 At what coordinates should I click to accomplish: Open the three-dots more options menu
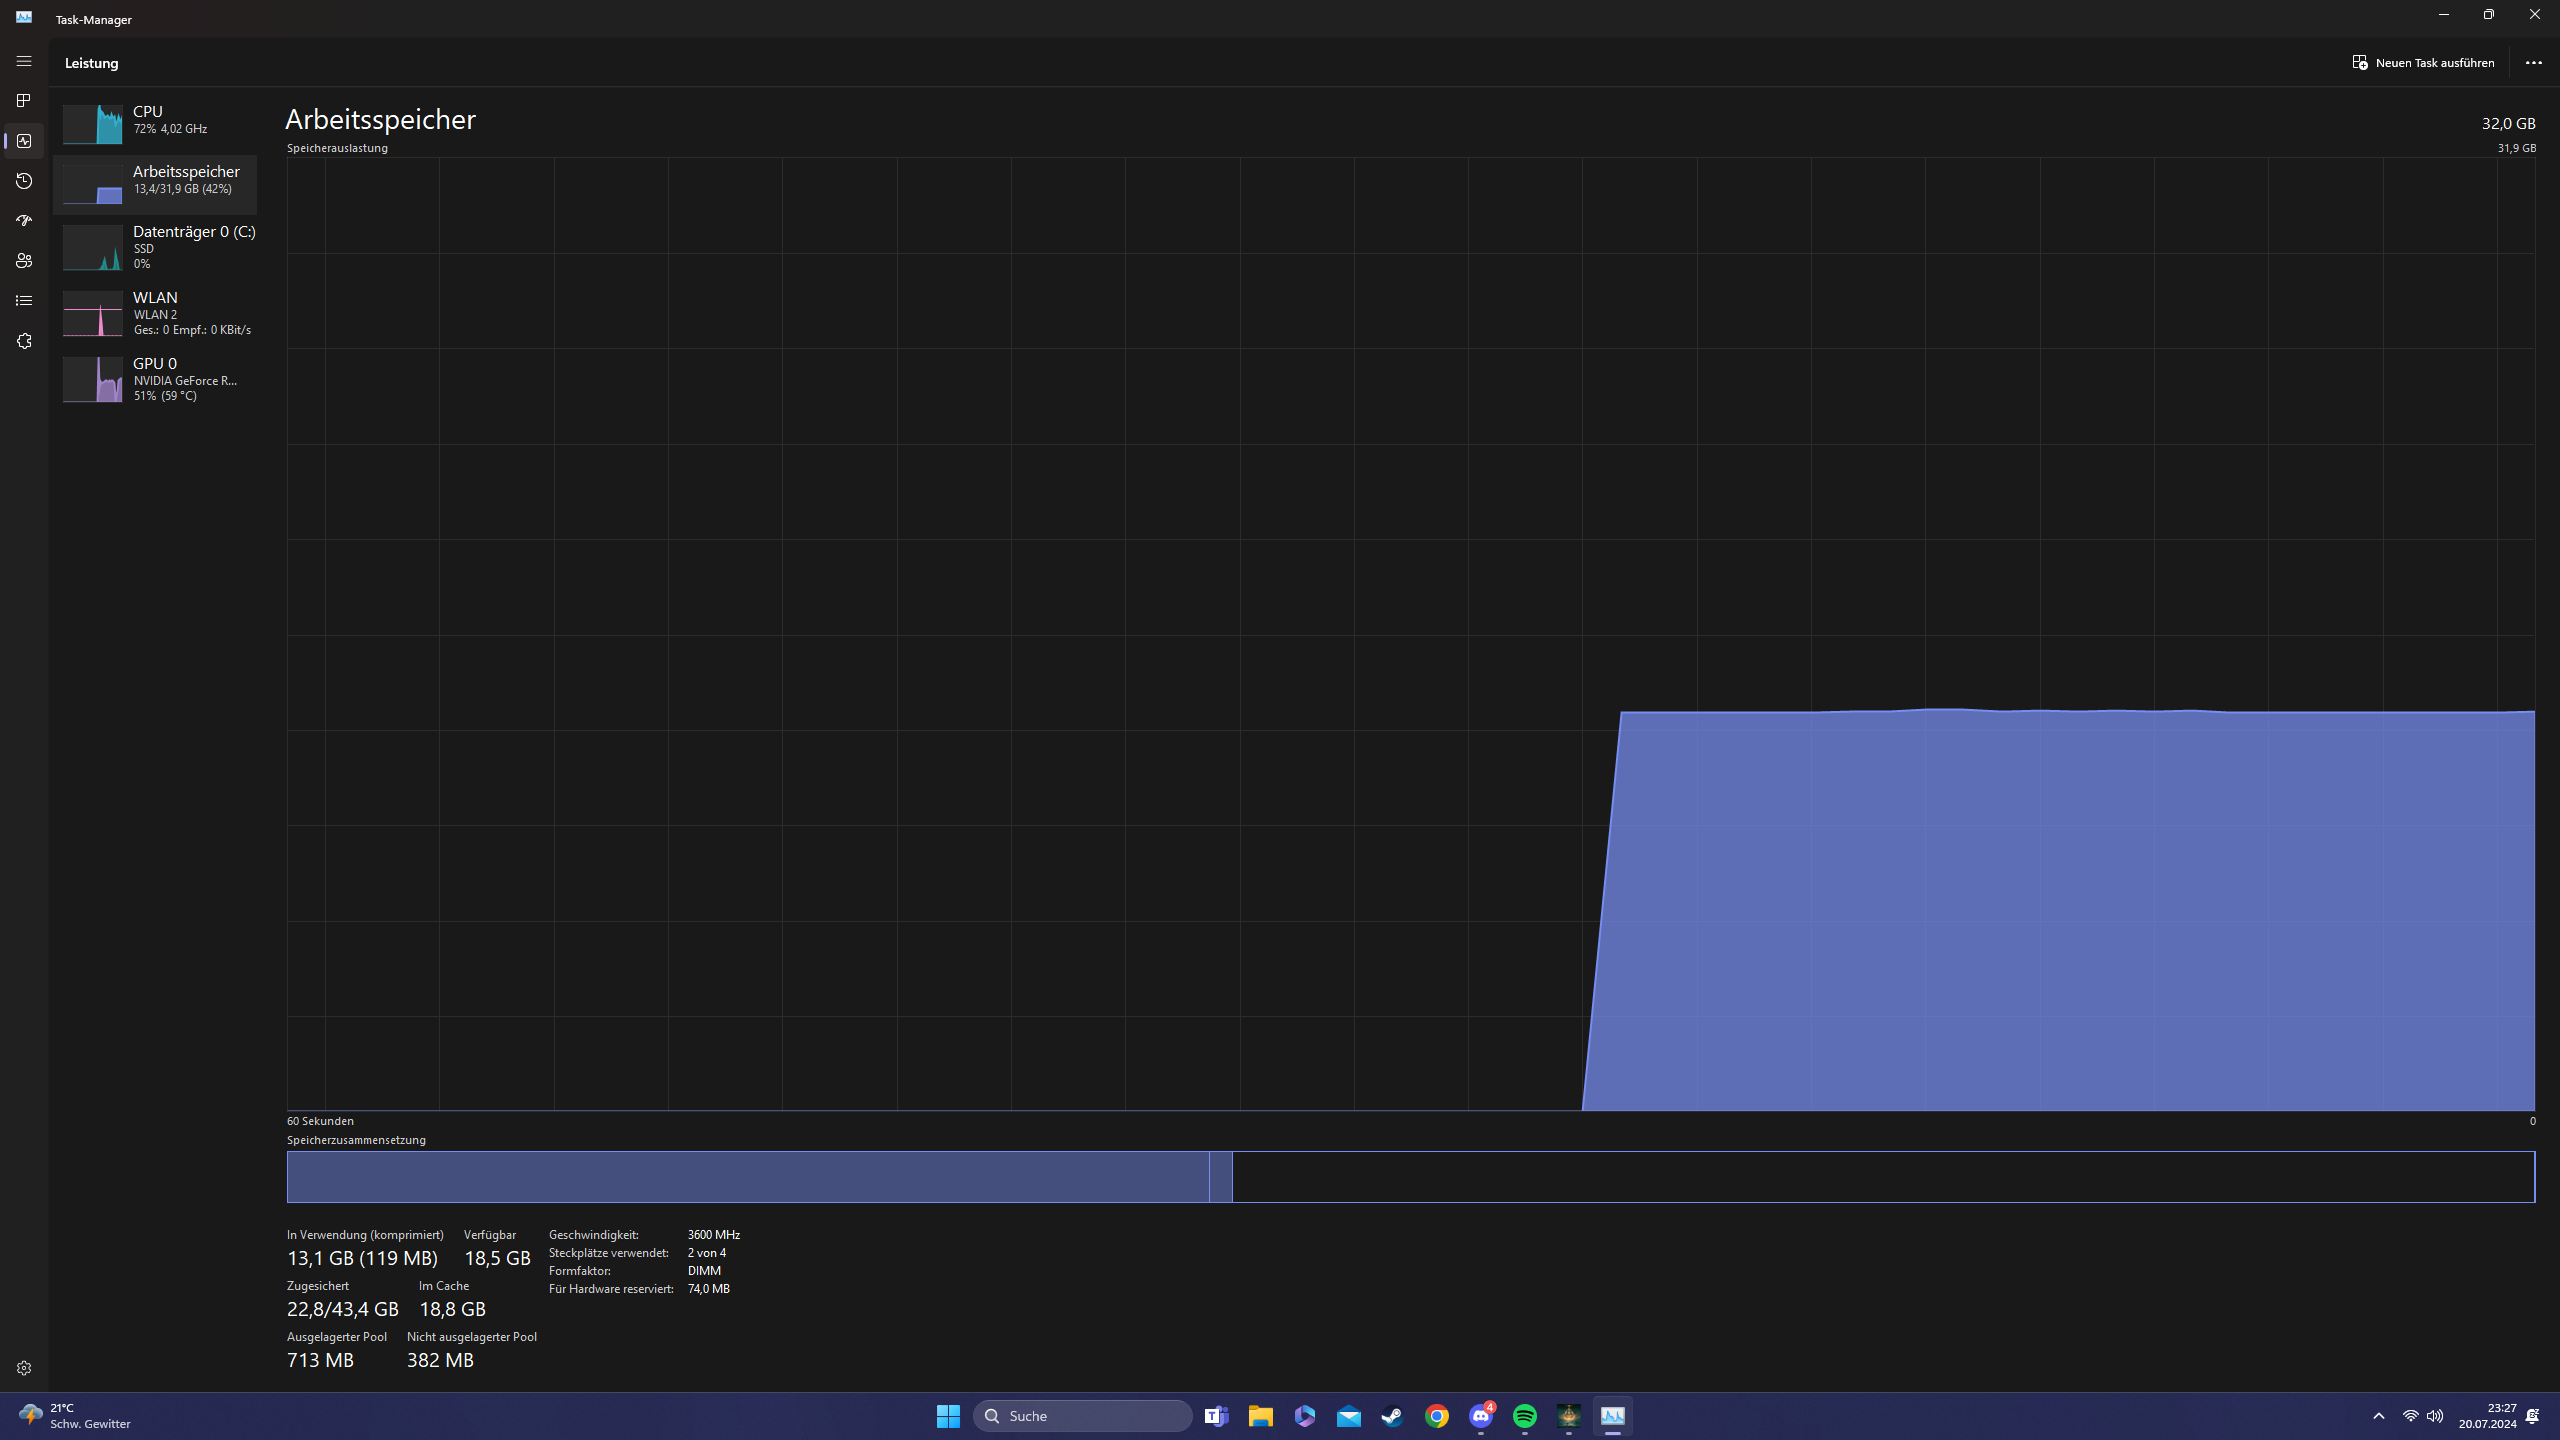[2533, 63]
